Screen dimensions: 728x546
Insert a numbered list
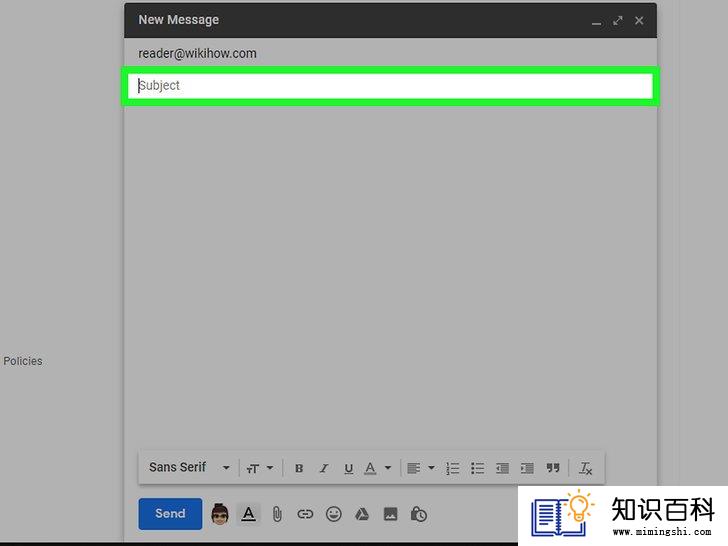(x=452, y=468)
